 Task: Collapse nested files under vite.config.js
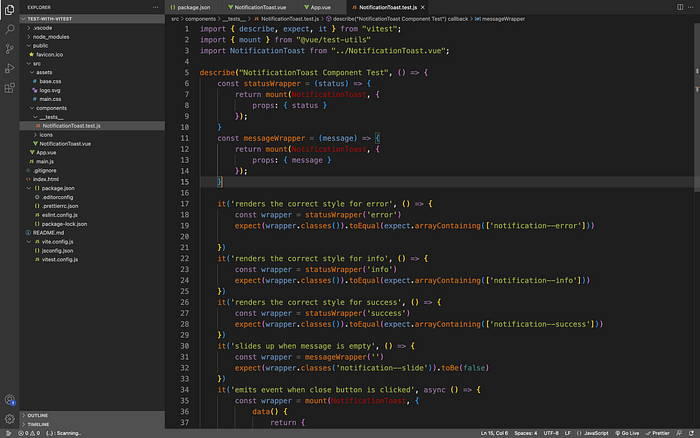coord(29,242)
